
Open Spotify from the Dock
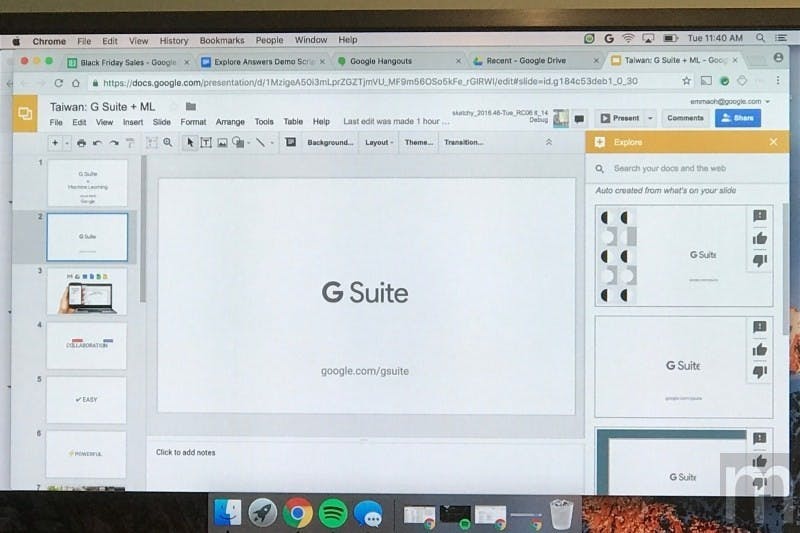point(333,513)
